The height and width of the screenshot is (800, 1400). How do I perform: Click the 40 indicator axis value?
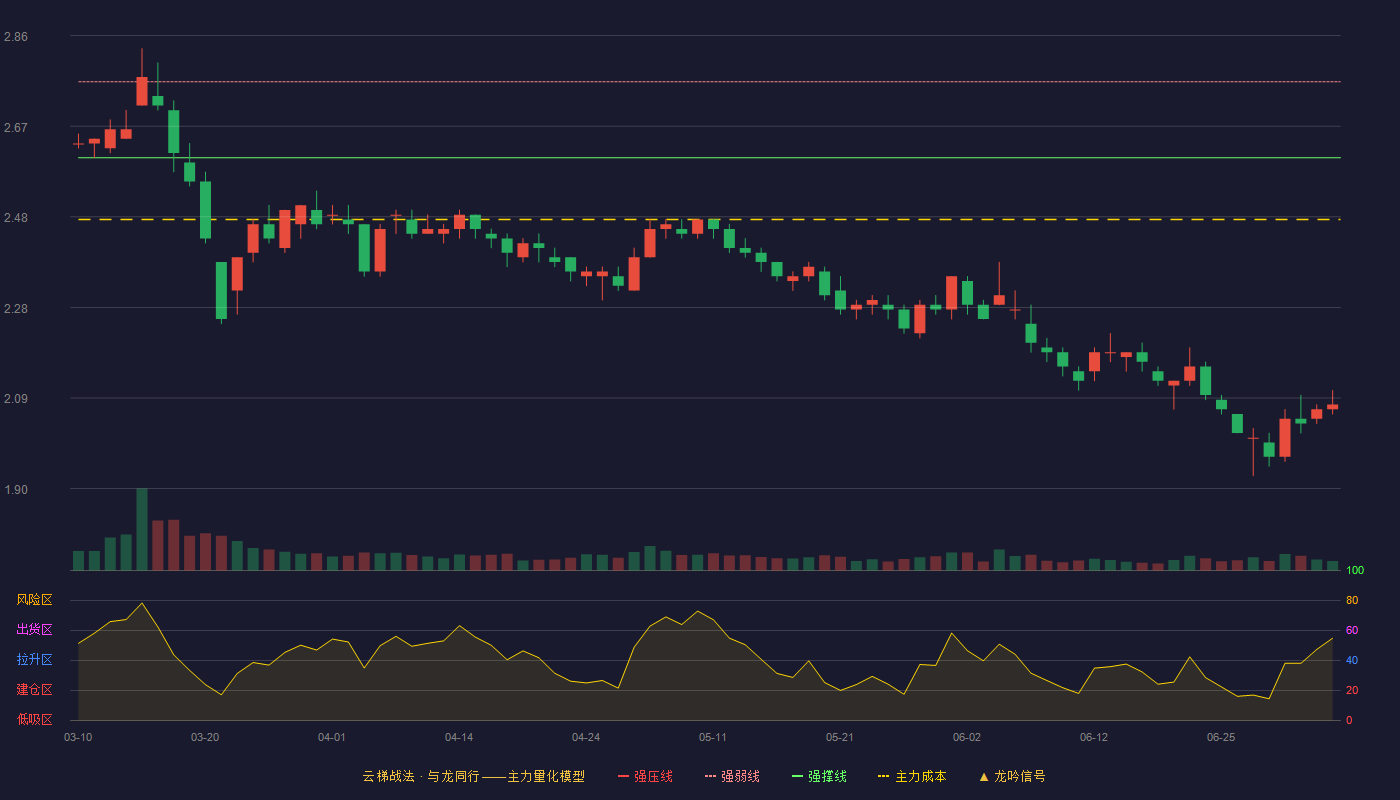(1352, 660)
